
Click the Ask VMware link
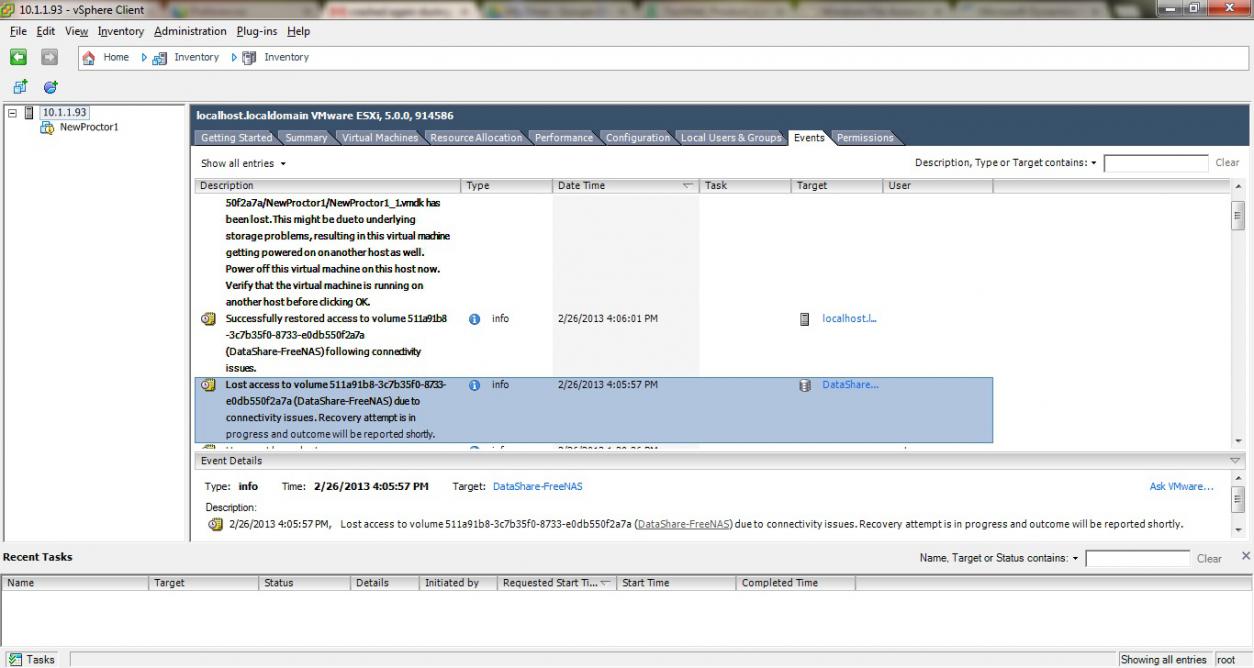1181,487
